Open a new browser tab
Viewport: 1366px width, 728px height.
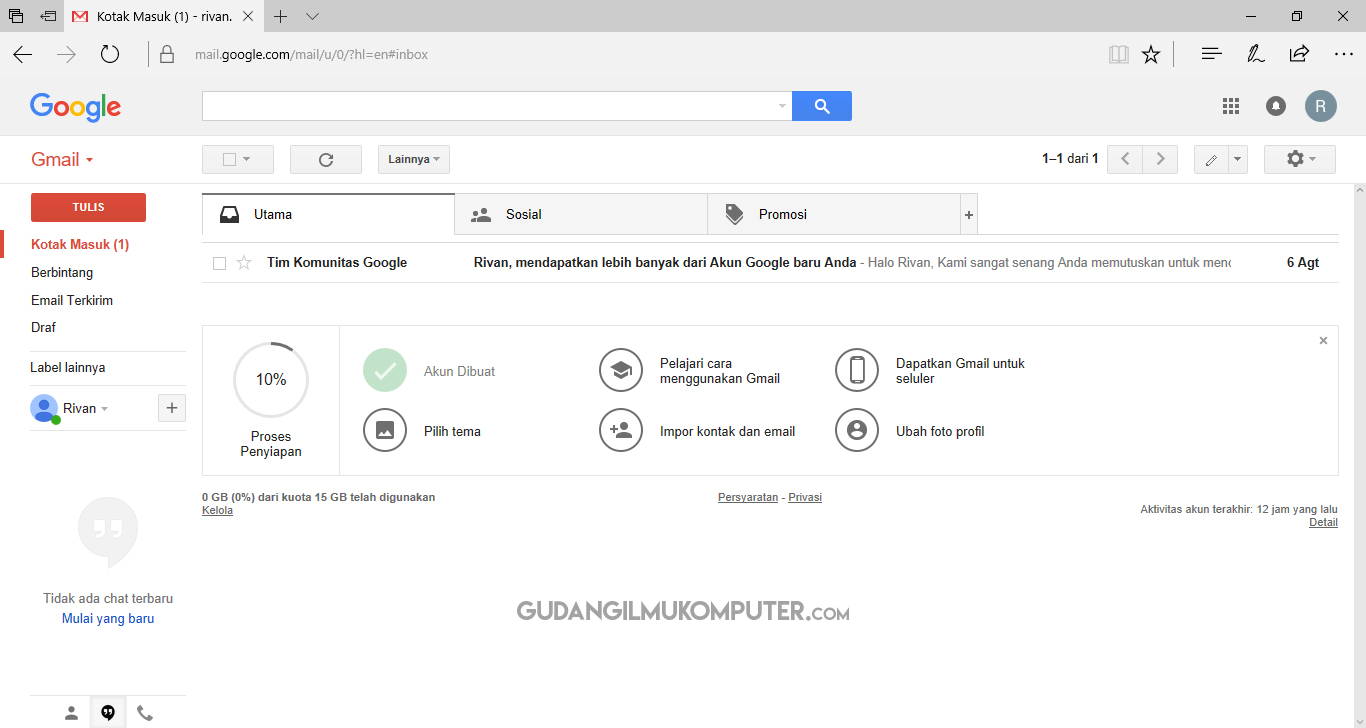(x=281, y=16)
